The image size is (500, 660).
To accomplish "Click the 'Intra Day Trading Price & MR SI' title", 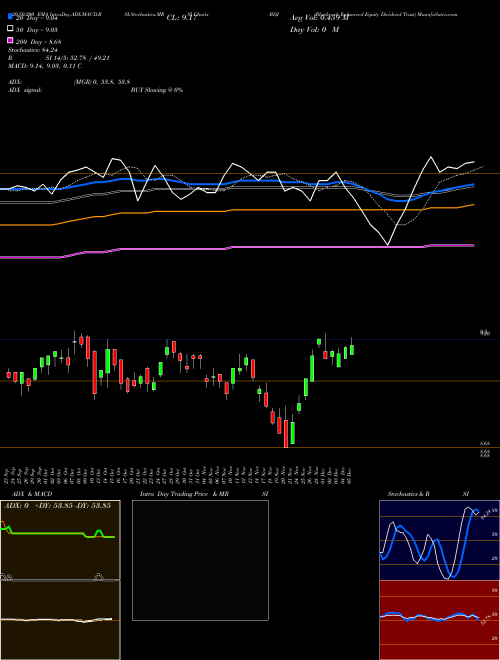I will click(x=204, y=494).
